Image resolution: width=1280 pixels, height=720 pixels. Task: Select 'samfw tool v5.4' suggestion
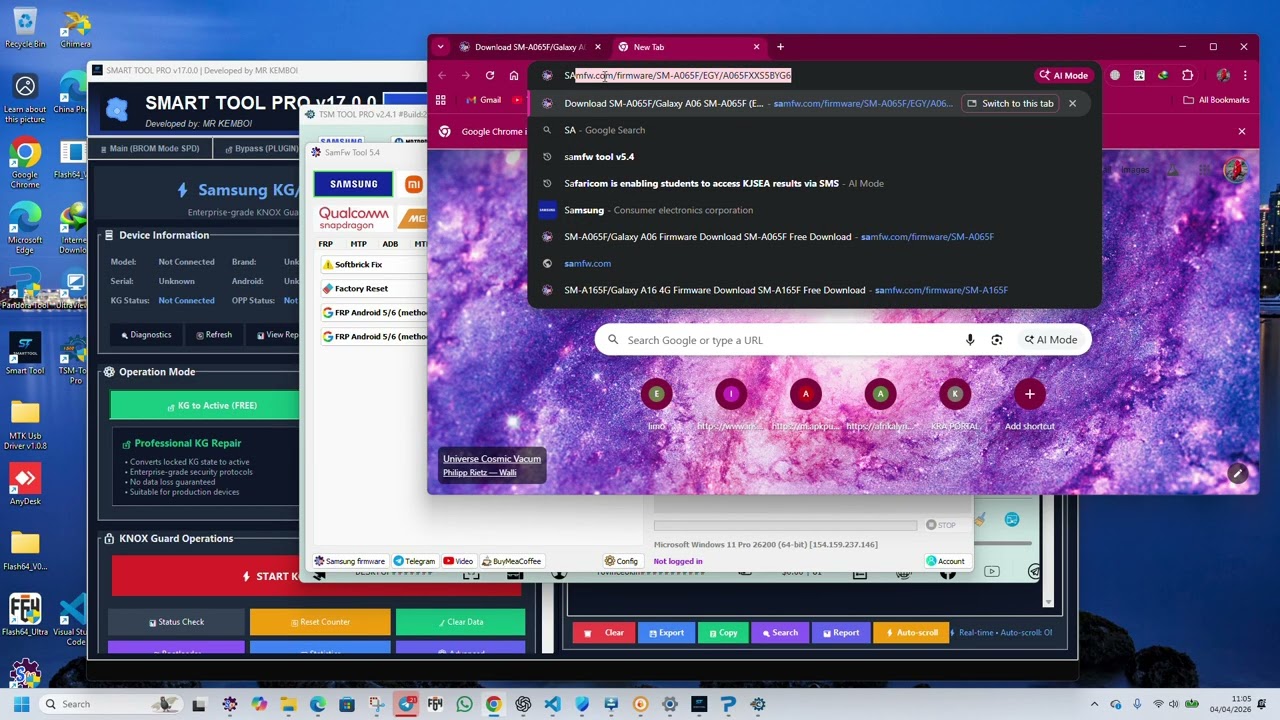click(814, 157)
